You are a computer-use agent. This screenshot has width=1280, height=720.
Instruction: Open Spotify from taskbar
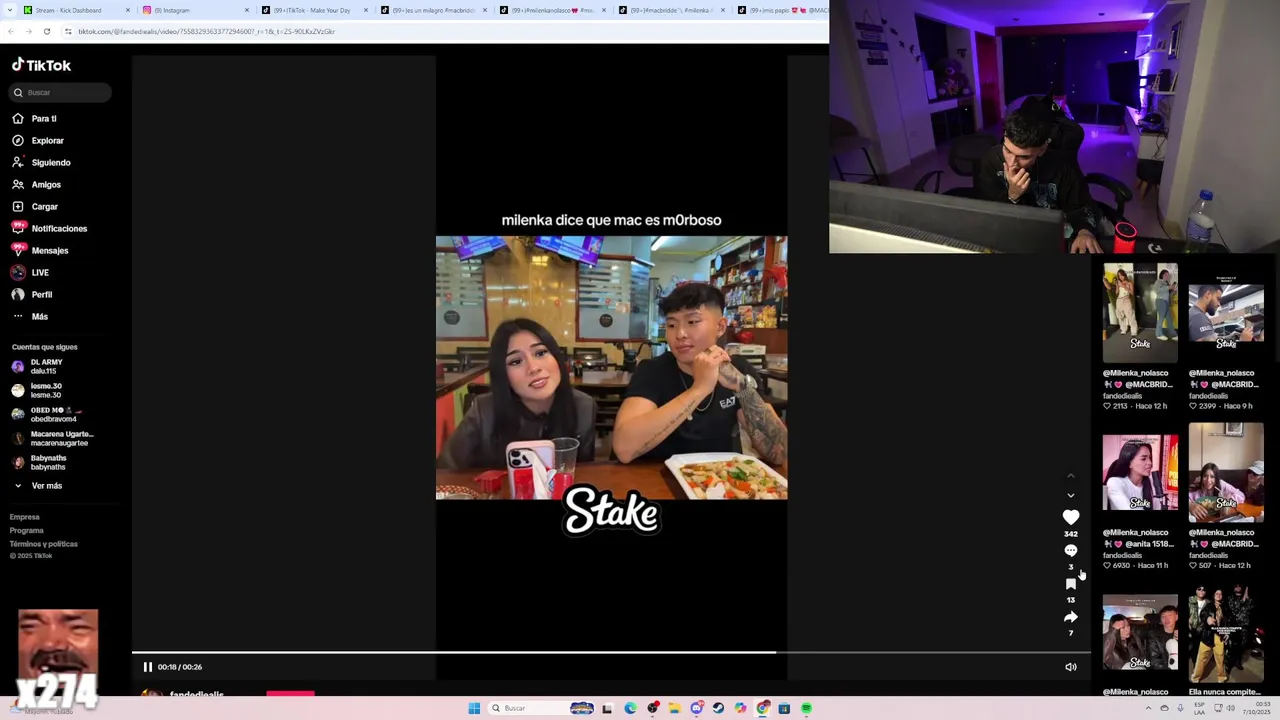(806, 708)
